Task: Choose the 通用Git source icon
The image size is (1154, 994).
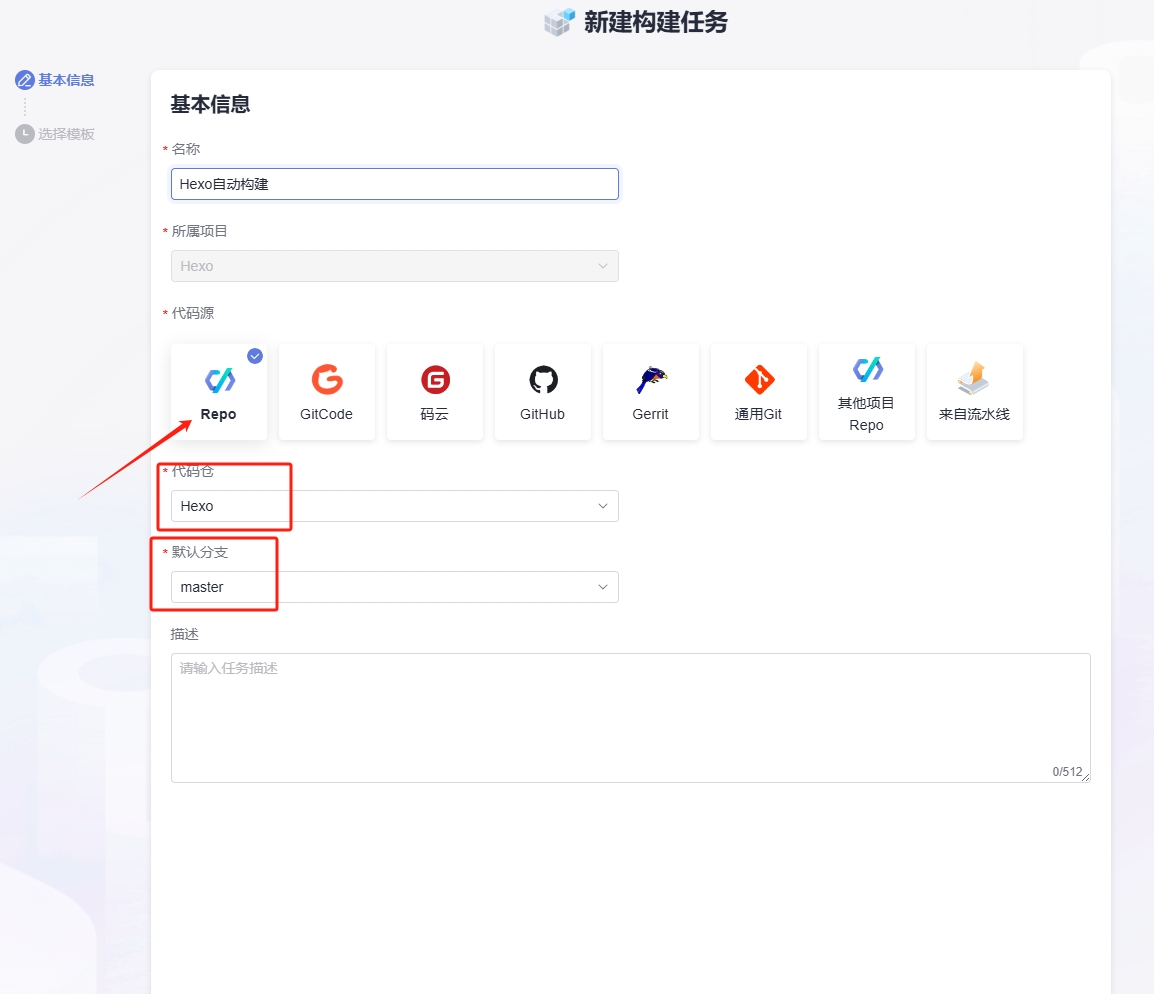Action: [x=758, y=381]
